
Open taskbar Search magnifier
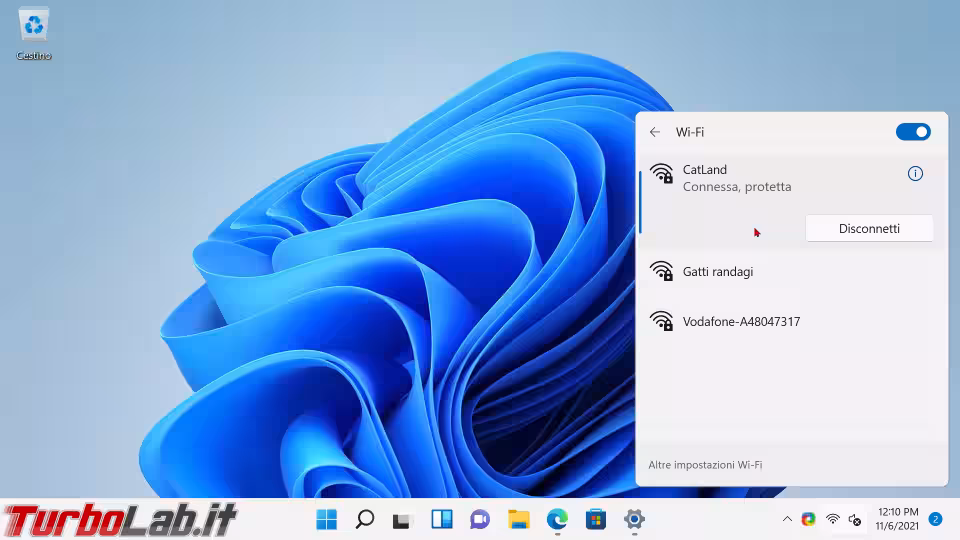click(x=365, y=519)
